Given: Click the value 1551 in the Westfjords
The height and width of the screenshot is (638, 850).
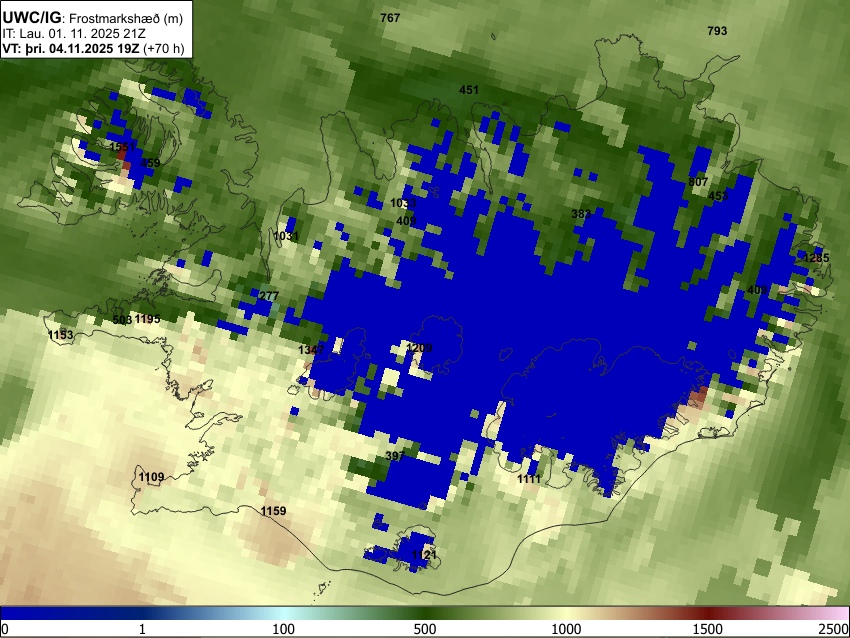Looking at the screenshot, I should coord(123,147).
